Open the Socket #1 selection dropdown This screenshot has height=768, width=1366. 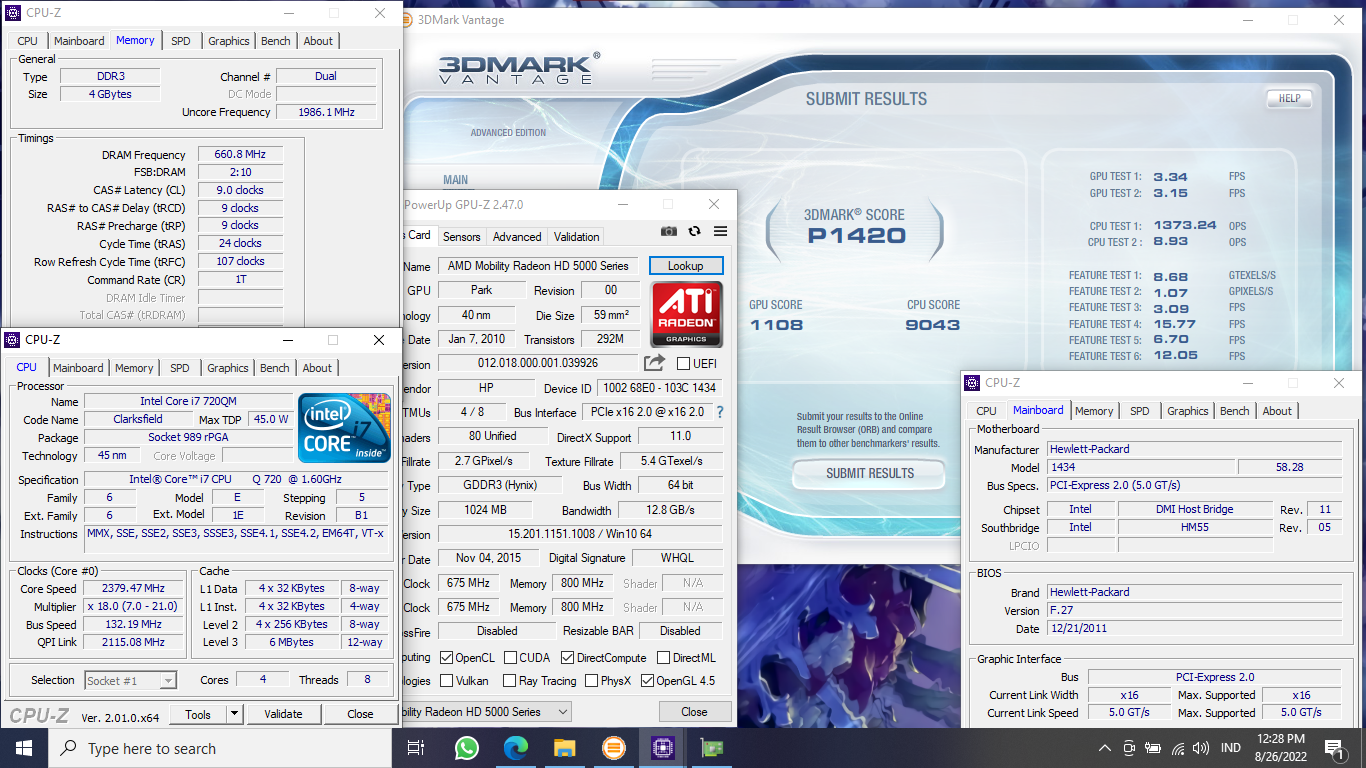tap(131, 681)
